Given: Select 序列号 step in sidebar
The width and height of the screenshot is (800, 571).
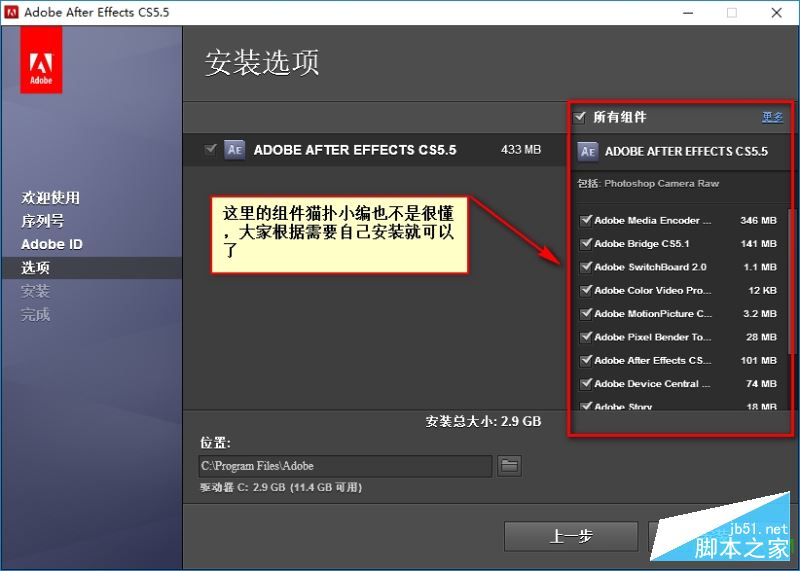Looking at the screenshot, I should [43, 221].
